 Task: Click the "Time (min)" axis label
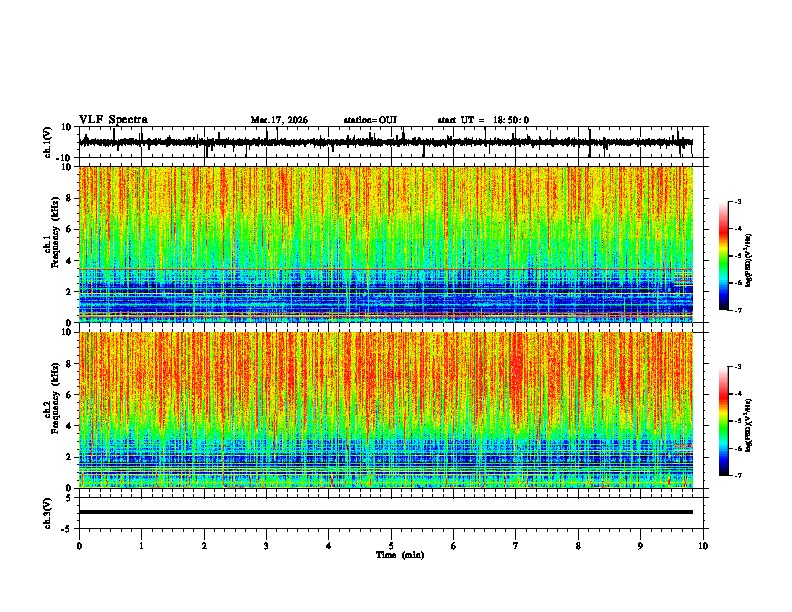[400, 555]
